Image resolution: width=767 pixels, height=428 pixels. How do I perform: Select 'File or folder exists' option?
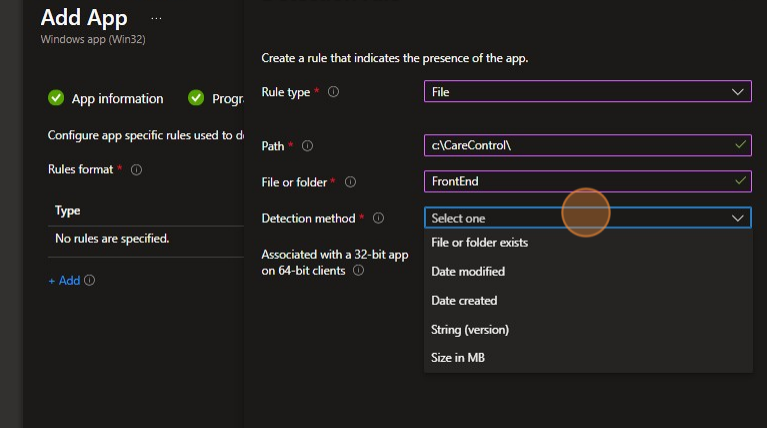pyautogui.click(x=479, y=243)
